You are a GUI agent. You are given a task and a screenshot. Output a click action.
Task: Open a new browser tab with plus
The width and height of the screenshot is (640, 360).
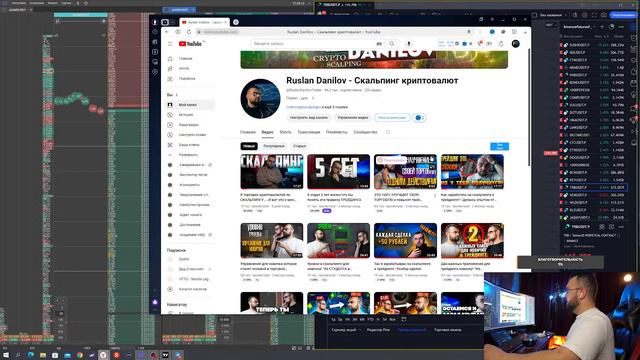coord(236,22)
